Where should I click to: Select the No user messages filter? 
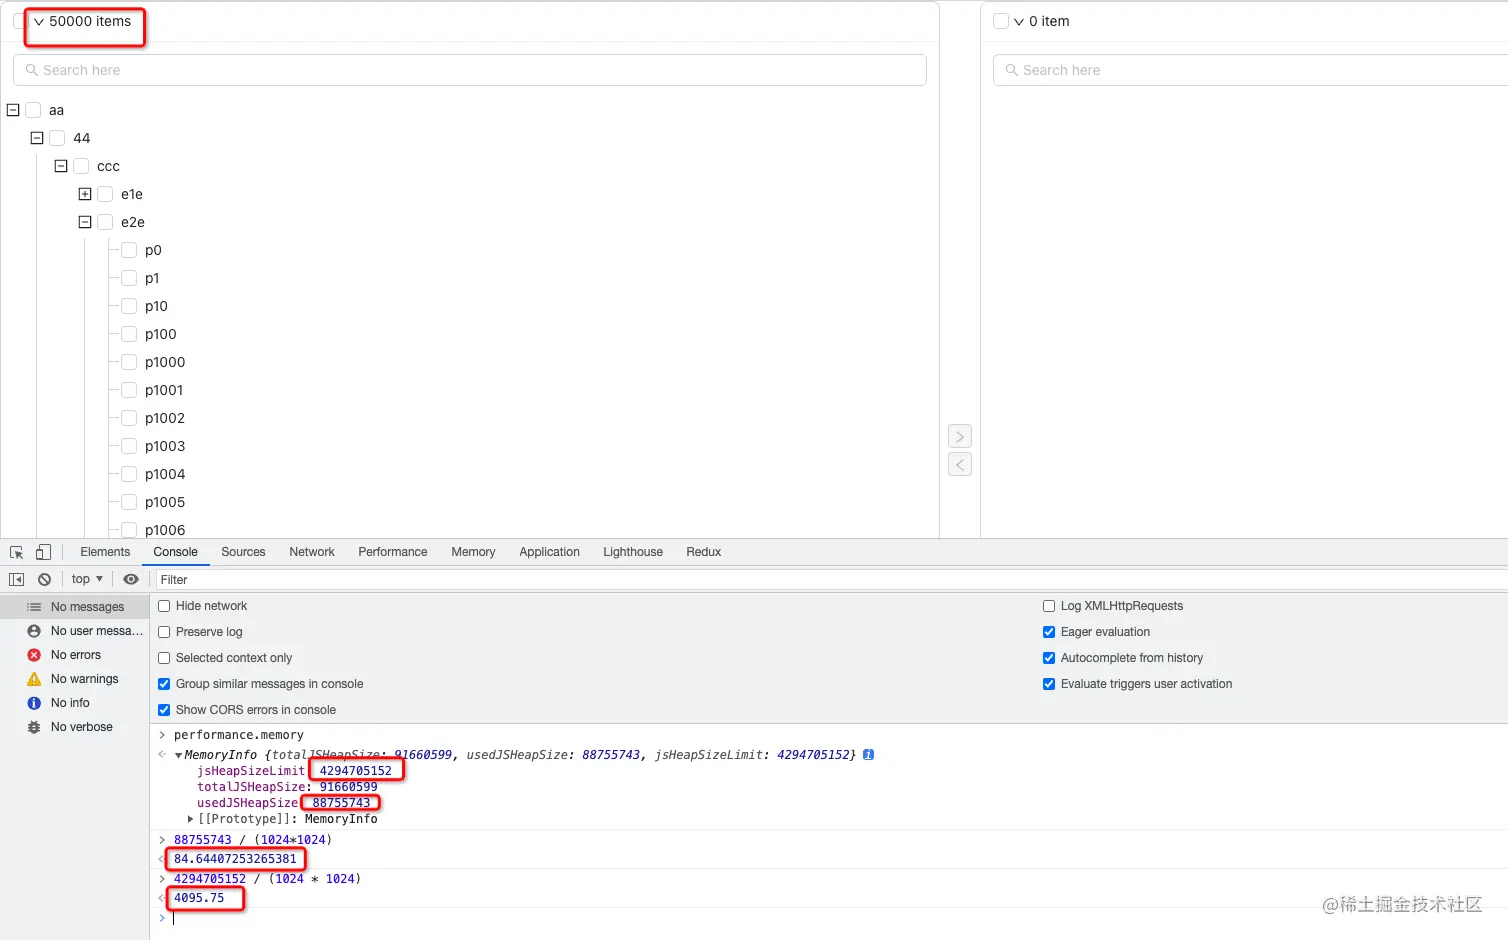[x=75, y=631]
